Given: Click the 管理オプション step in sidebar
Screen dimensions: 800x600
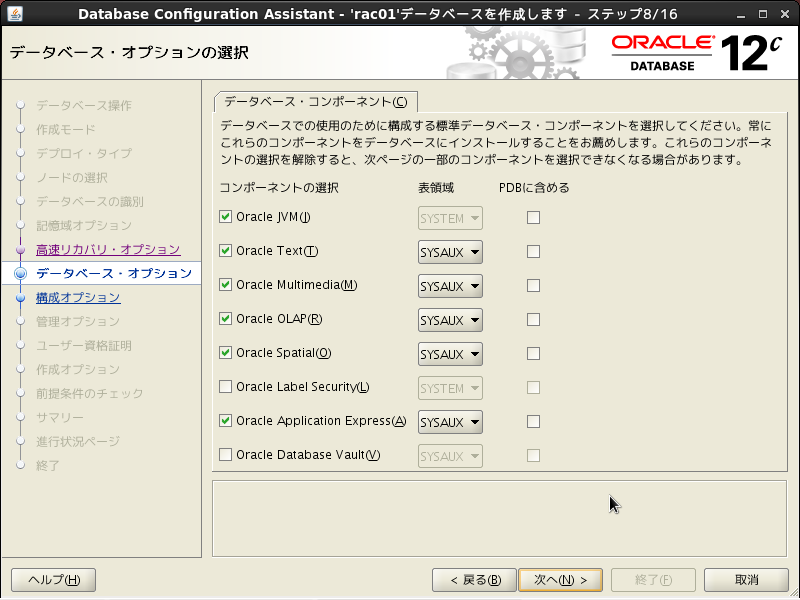Looking at the screenshot, I should pyautogui.click(x=78, y=321).
